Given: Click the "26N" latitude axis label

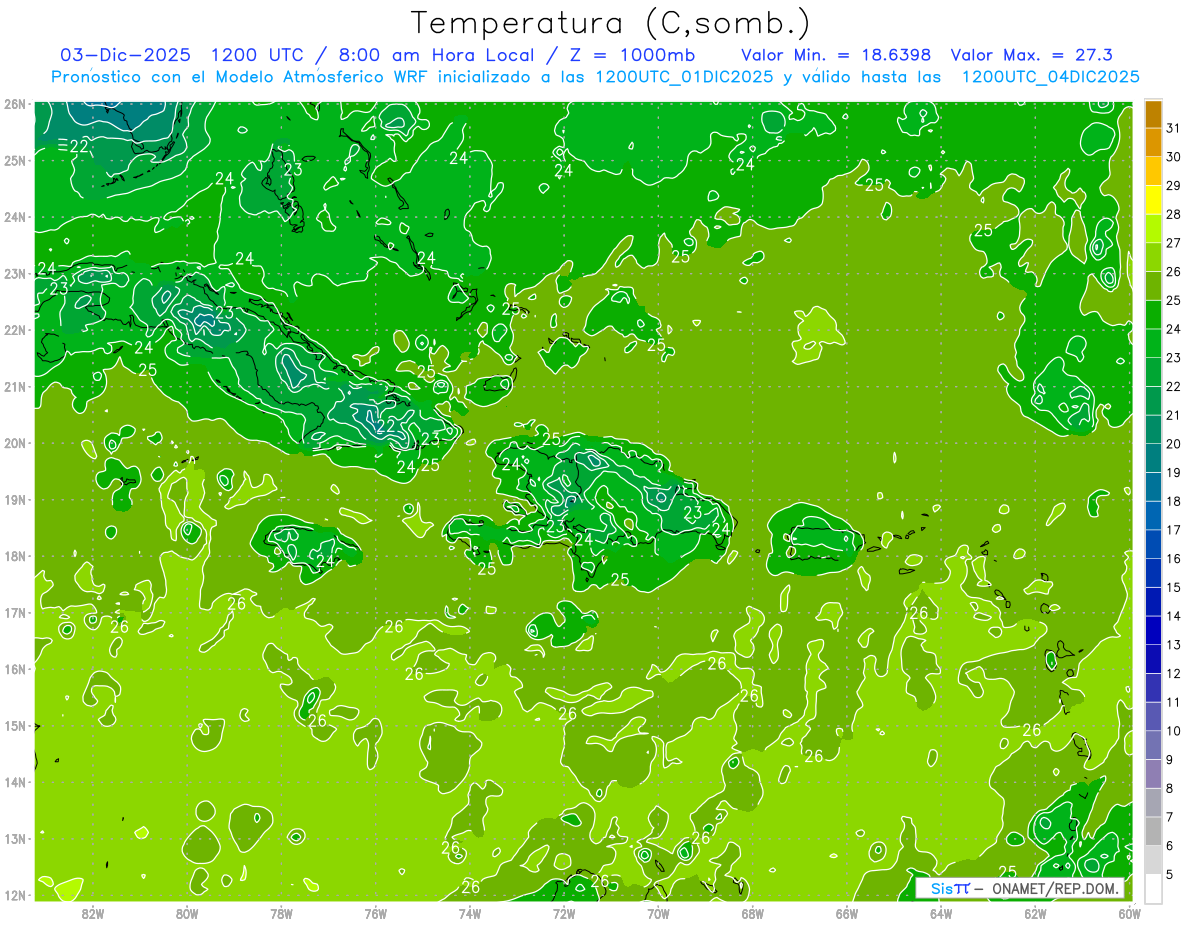Looking at the screenshot, I should (15, 104).
